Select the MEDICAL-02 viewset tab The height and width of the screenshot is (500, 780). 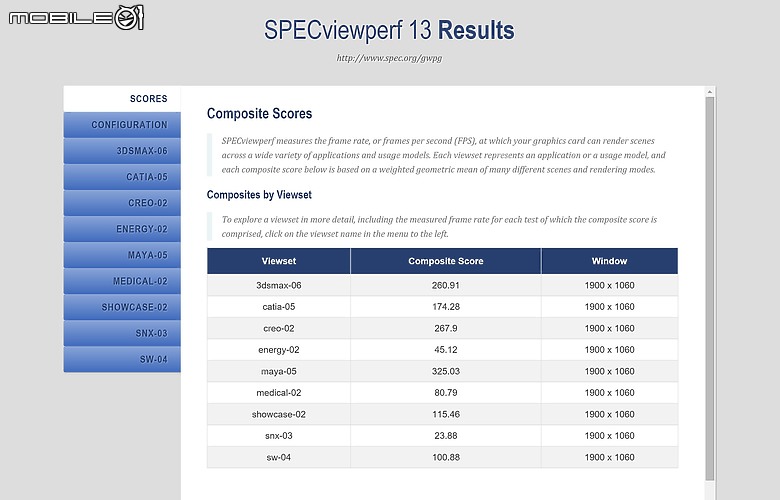[122, 281]
